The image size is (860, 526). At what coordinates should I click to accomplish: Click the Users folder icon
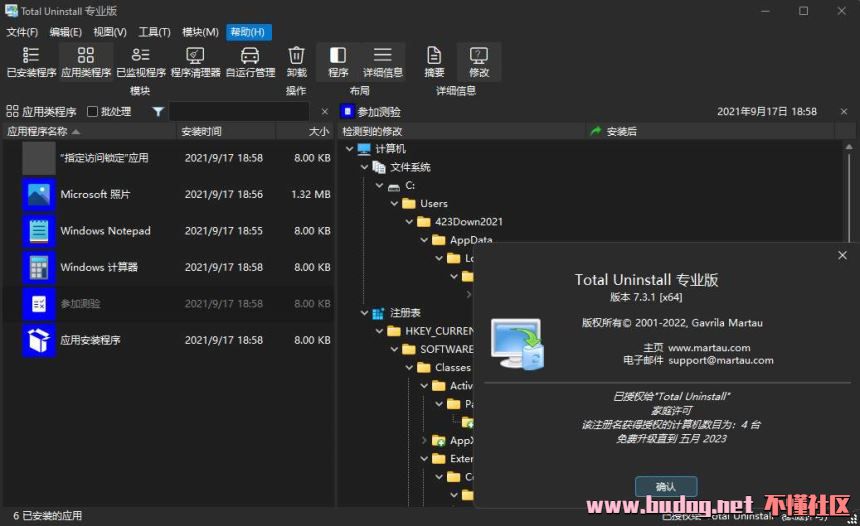[409, 203]
